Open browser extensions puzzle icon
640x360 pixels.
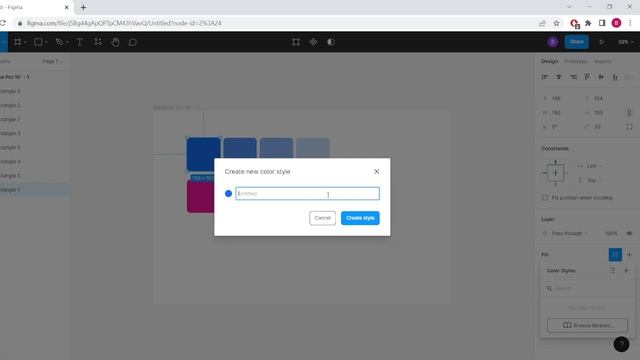[x=588, y=23]
